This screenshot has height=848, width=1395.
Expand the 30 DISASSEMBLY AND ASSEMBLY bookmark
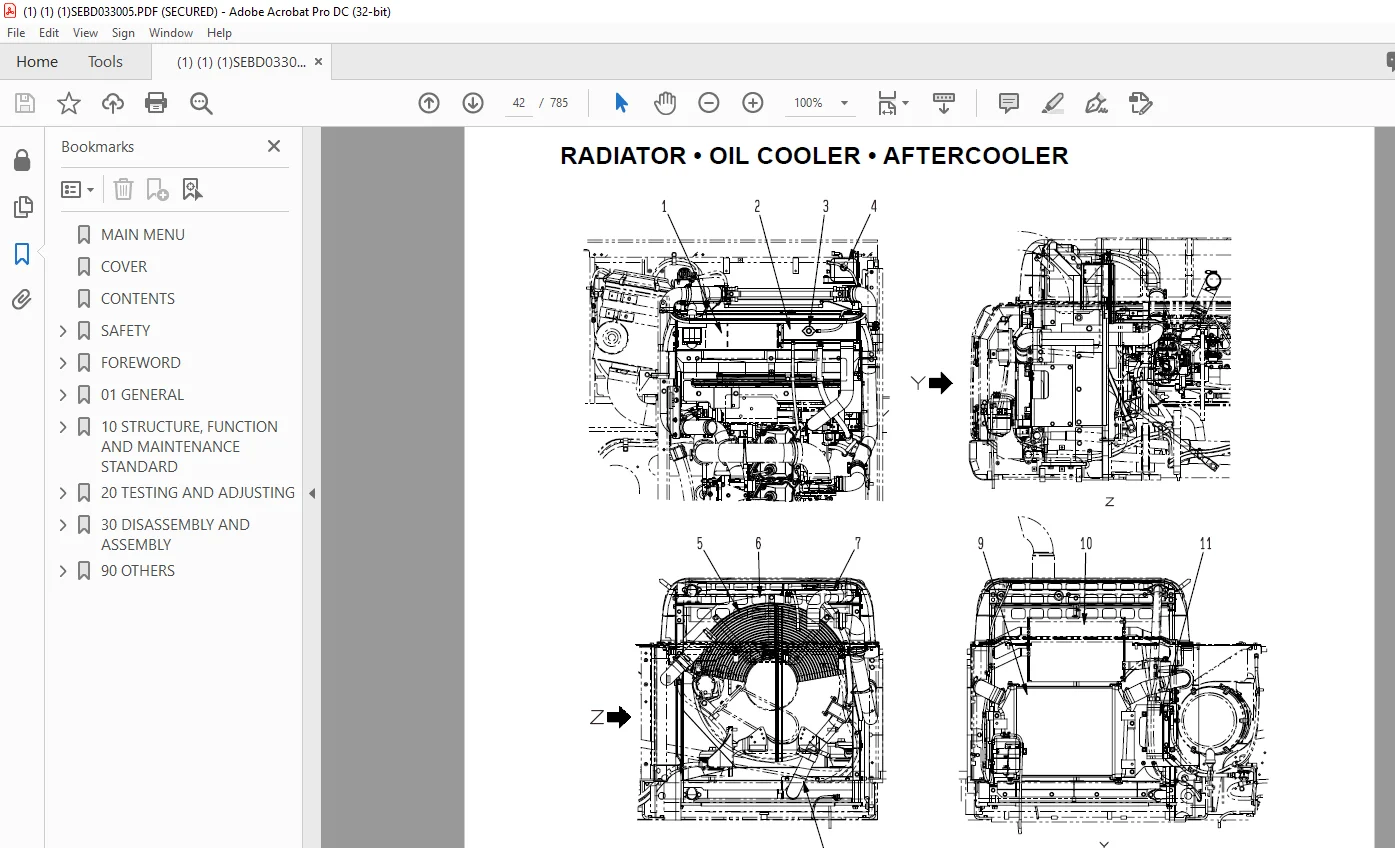coord(64,525)
